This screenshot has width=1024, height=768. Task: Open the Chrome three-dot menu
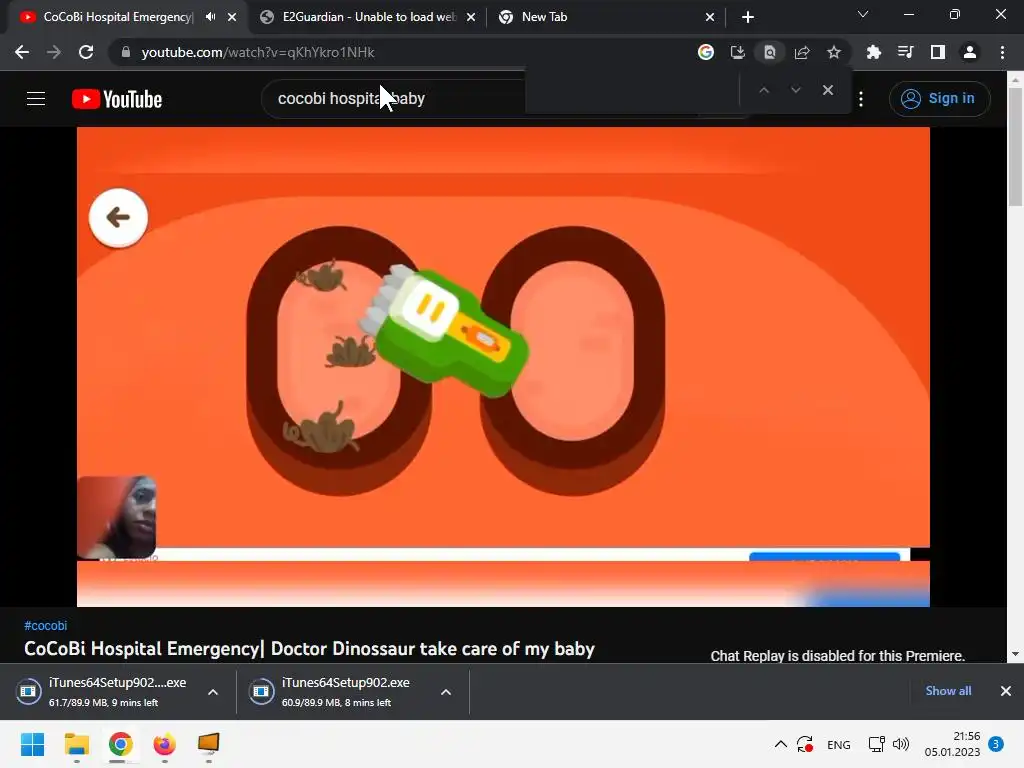[1002, 52]
